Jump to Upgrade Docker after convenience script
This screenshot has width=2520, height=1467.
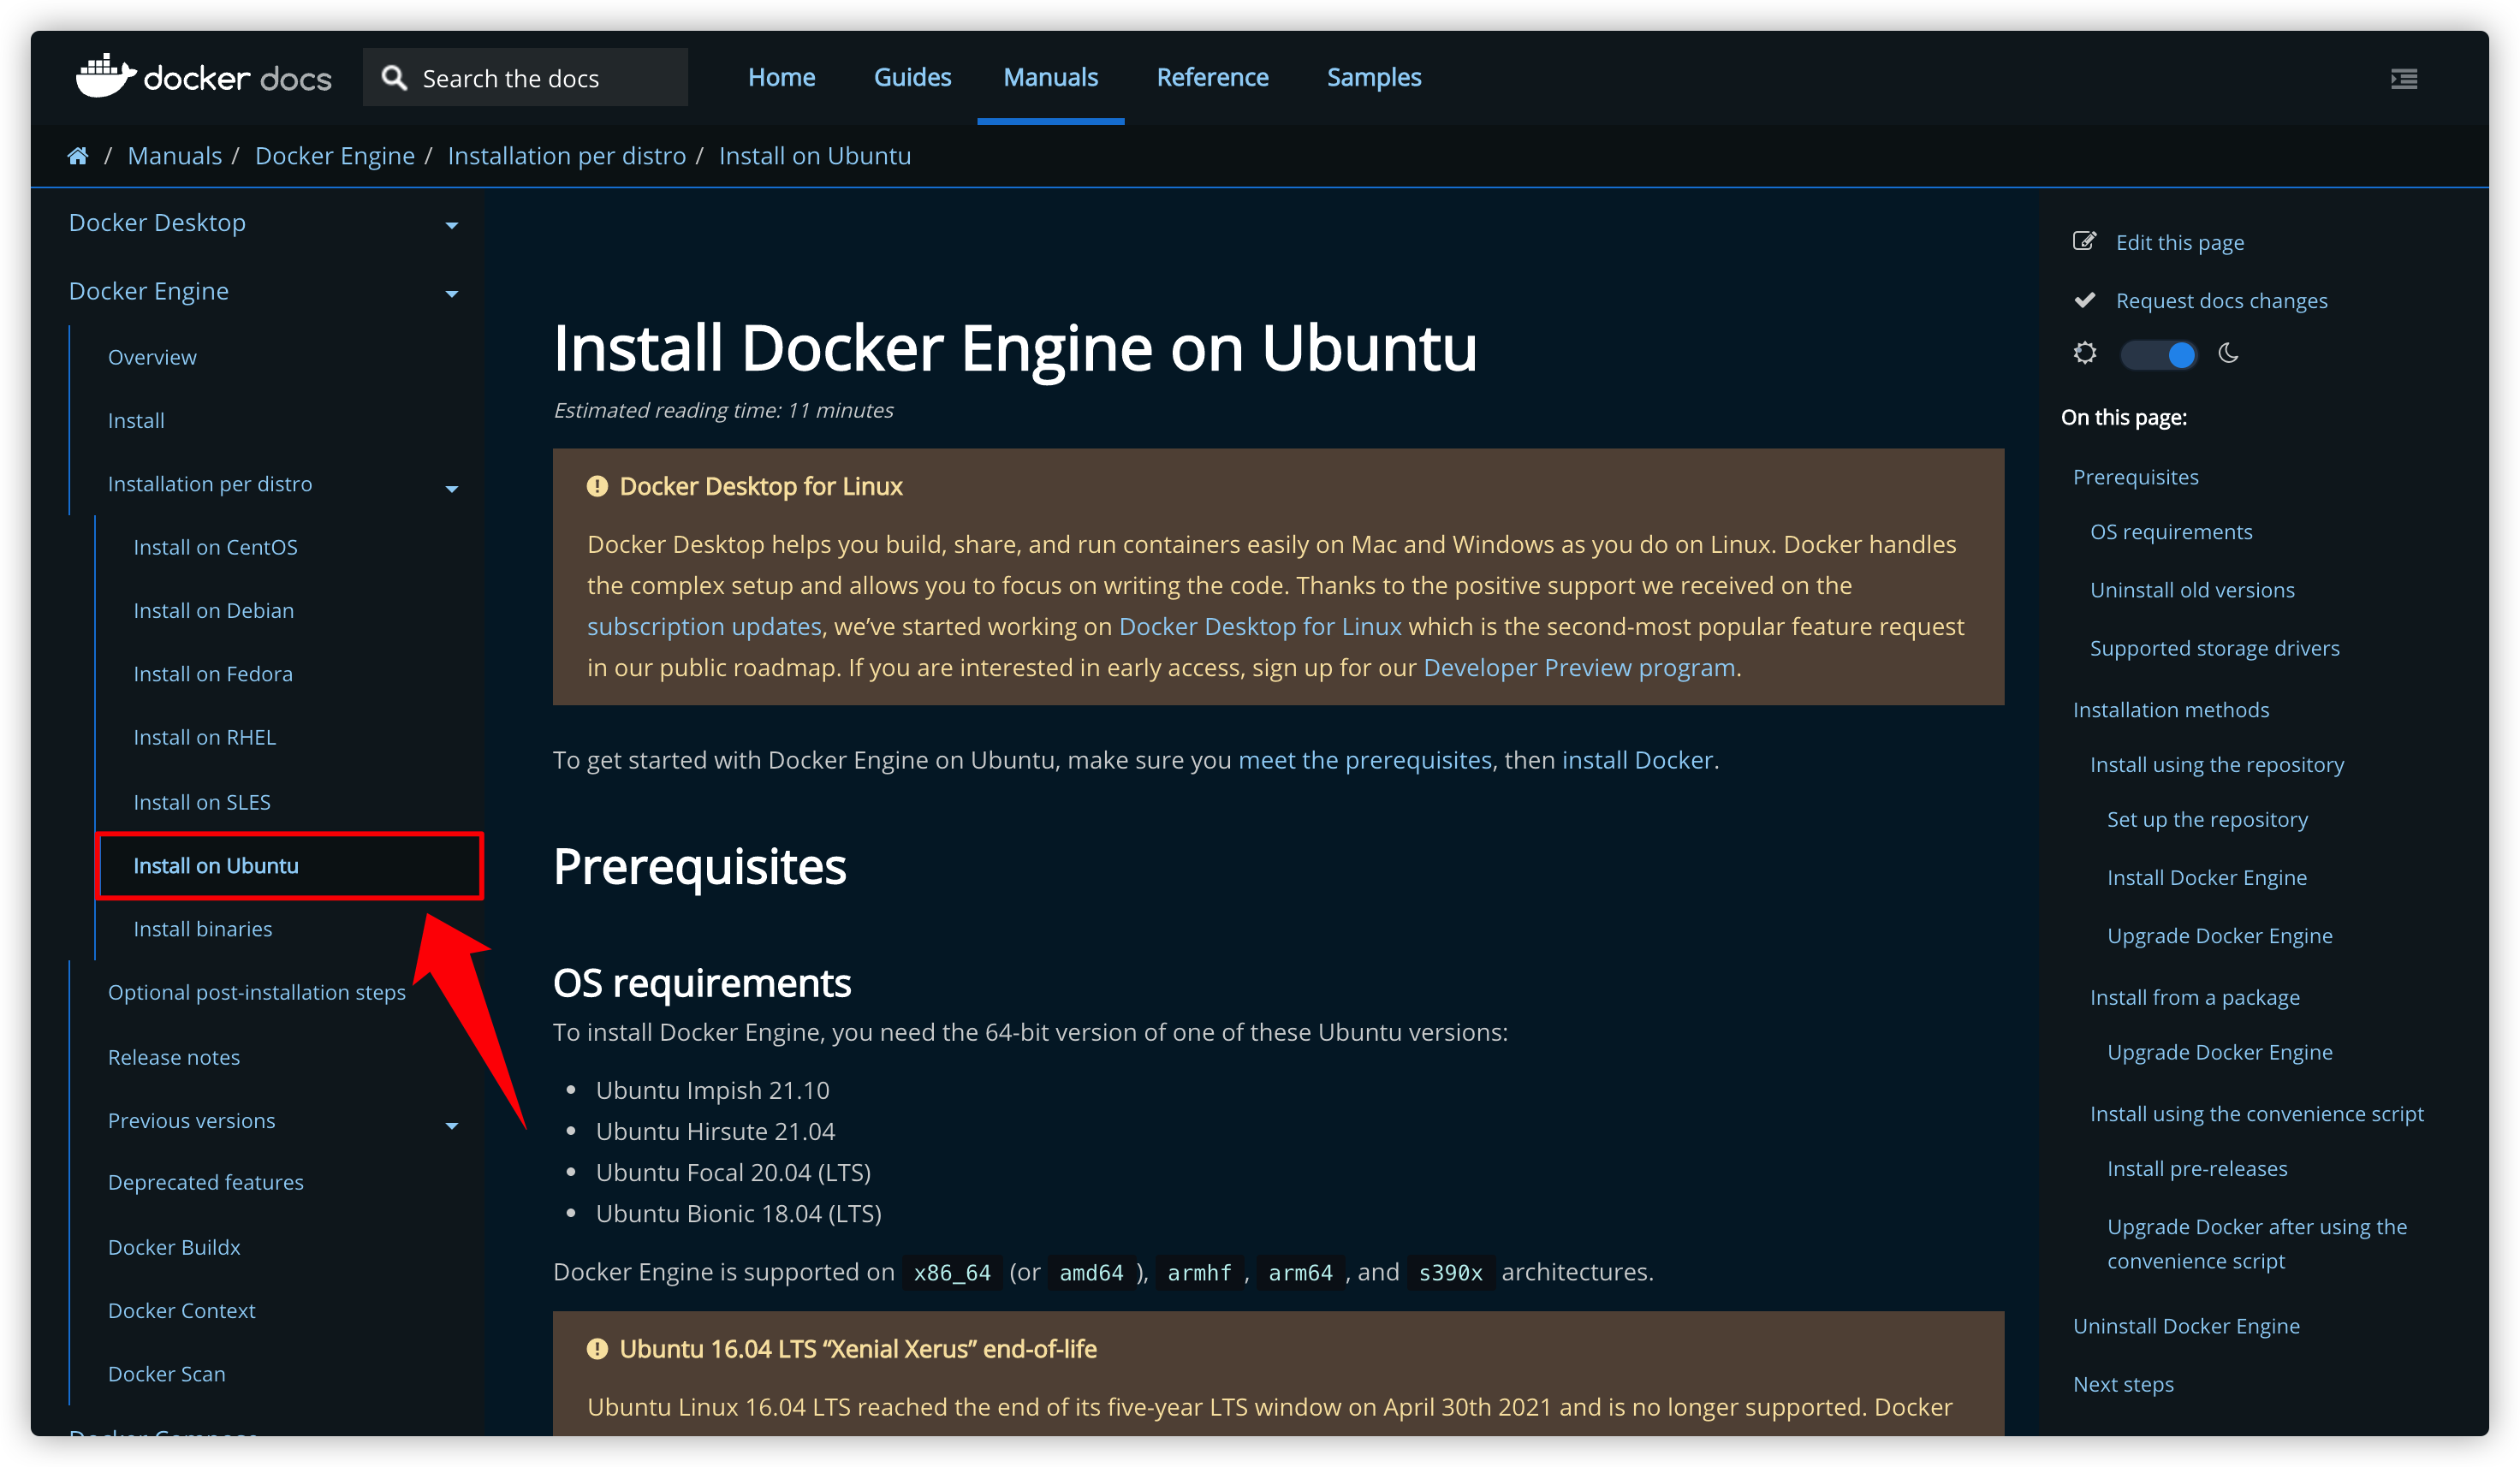(2257, 1244)
